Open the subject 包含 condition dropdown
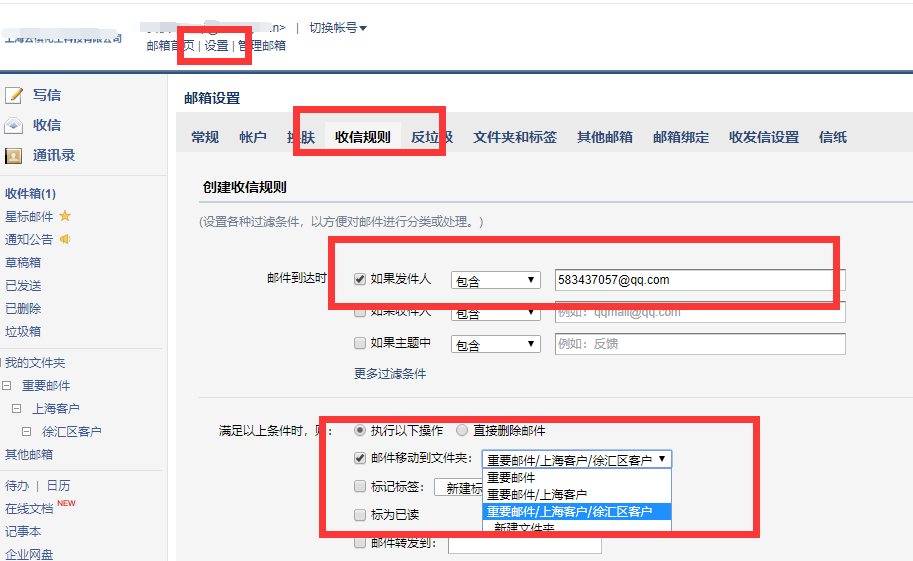The width and height of the screenshot is (913, 561). pos(496,345)
